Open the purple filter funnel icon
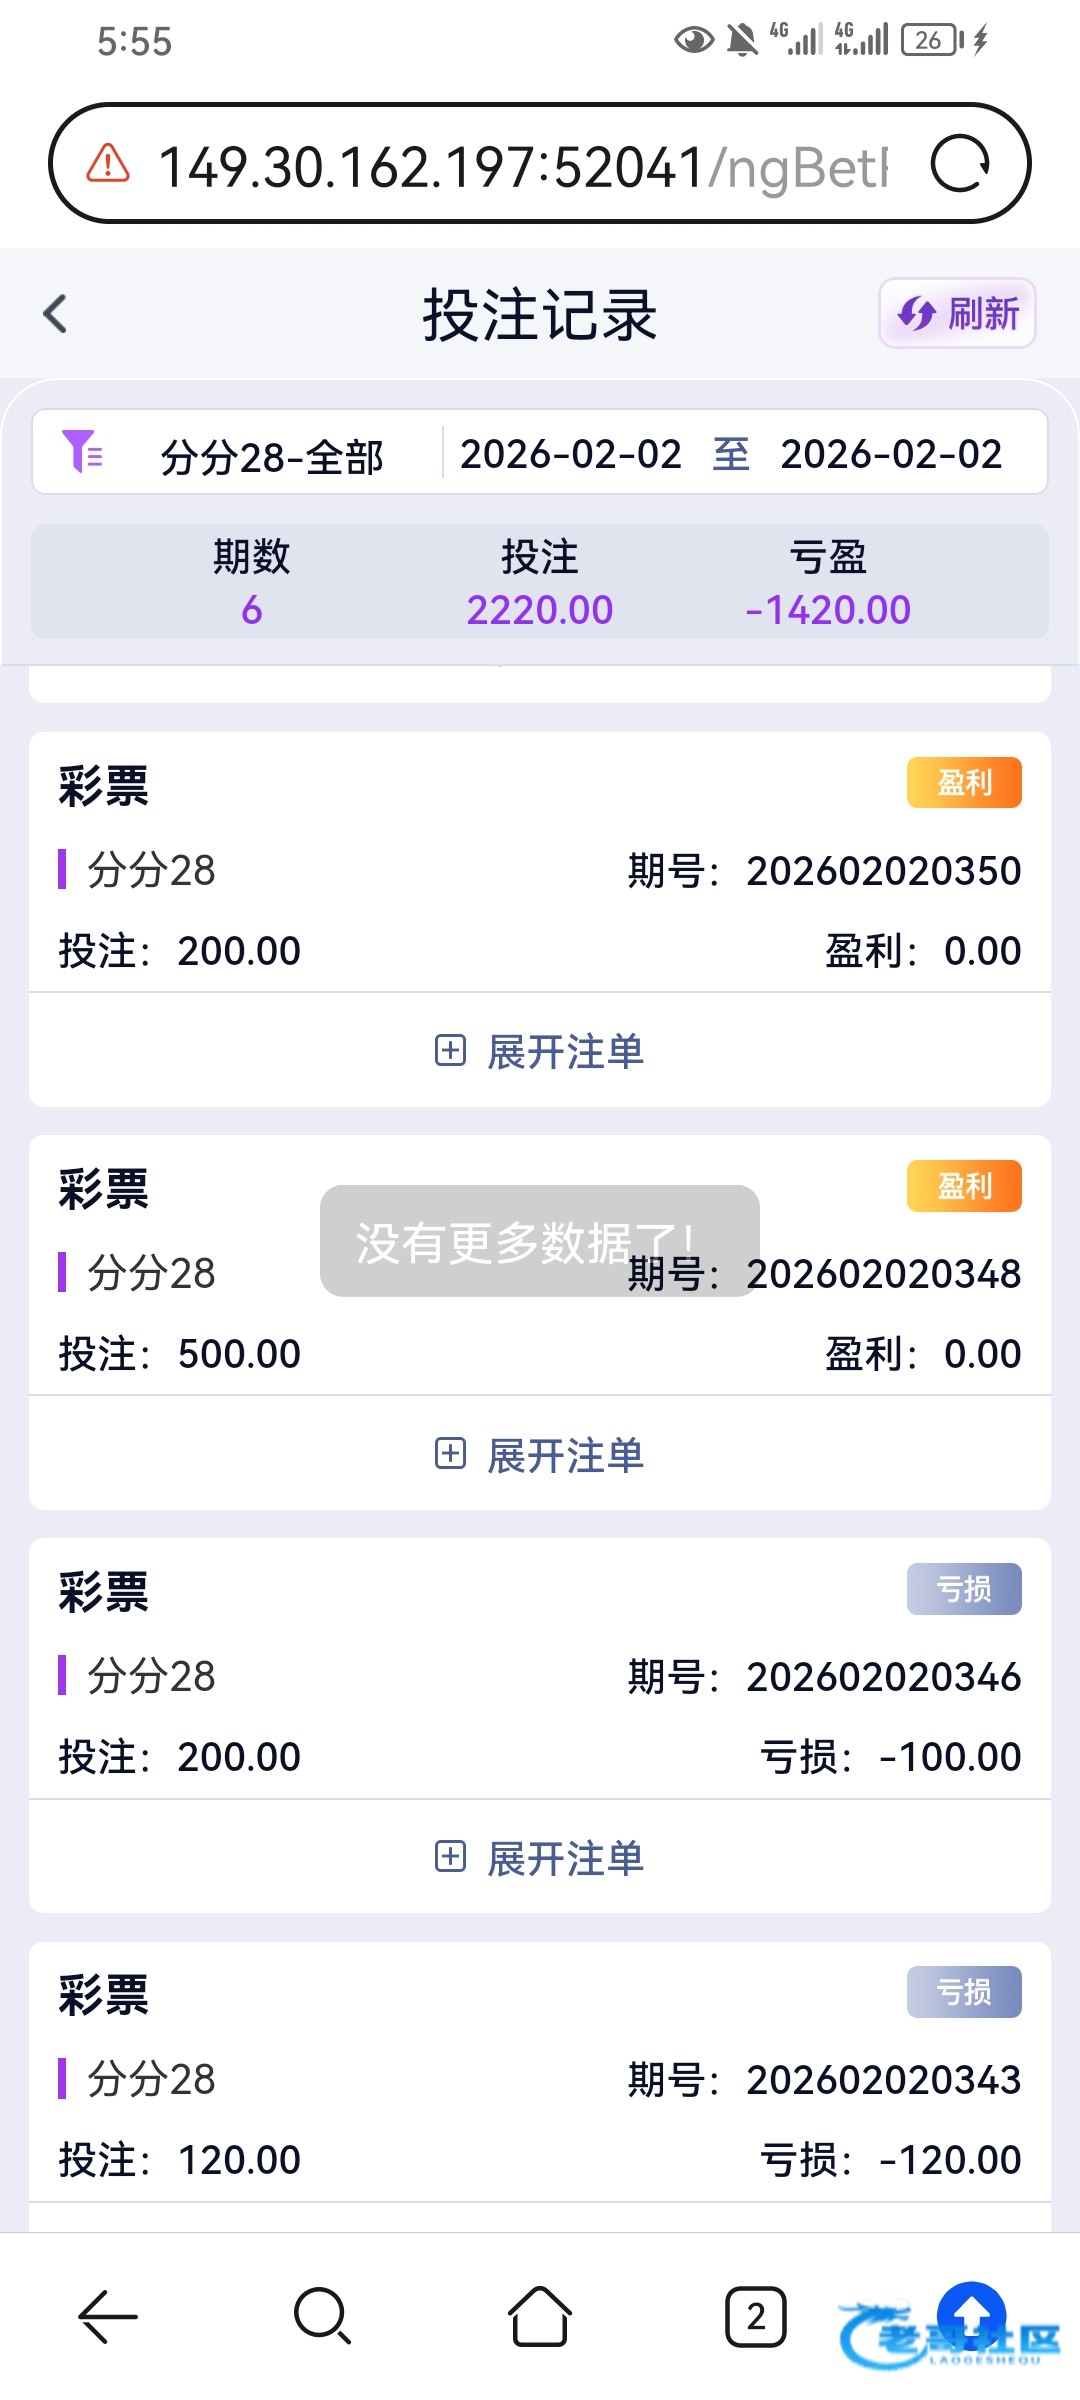The height and width of the screenshot is (2400, 1080). 82,452
